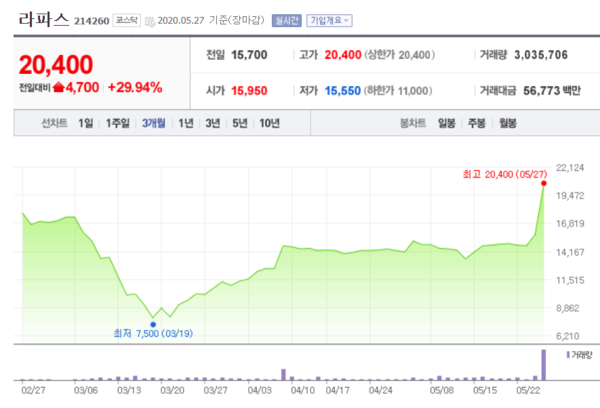
Task: Click the 저가 value 15,550
Action: (x=342, y=91)
